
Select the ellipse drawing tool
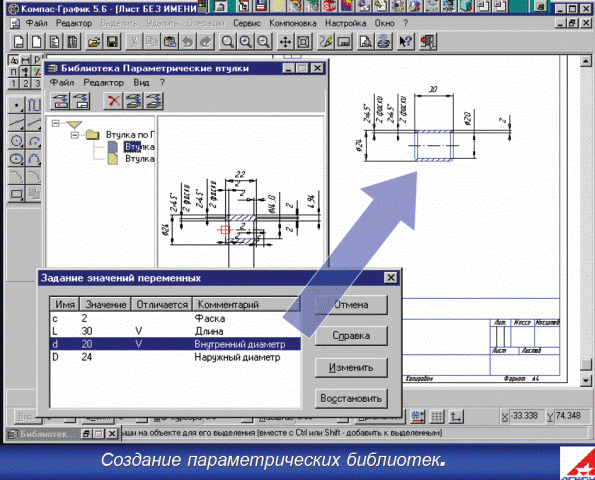point(16,159)
